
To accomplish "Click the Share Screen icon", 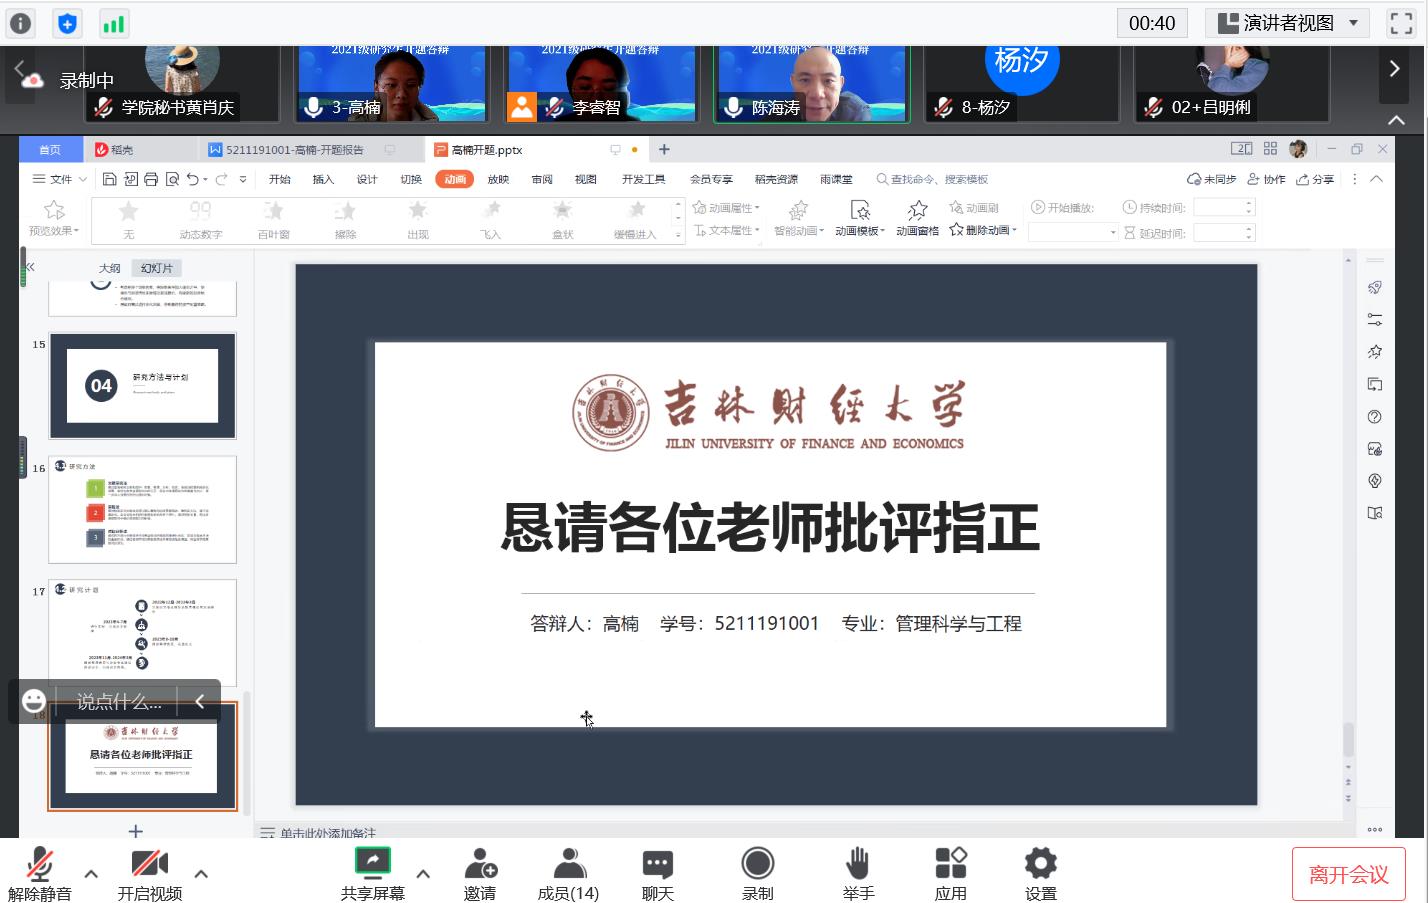I will tap(372, 863).
